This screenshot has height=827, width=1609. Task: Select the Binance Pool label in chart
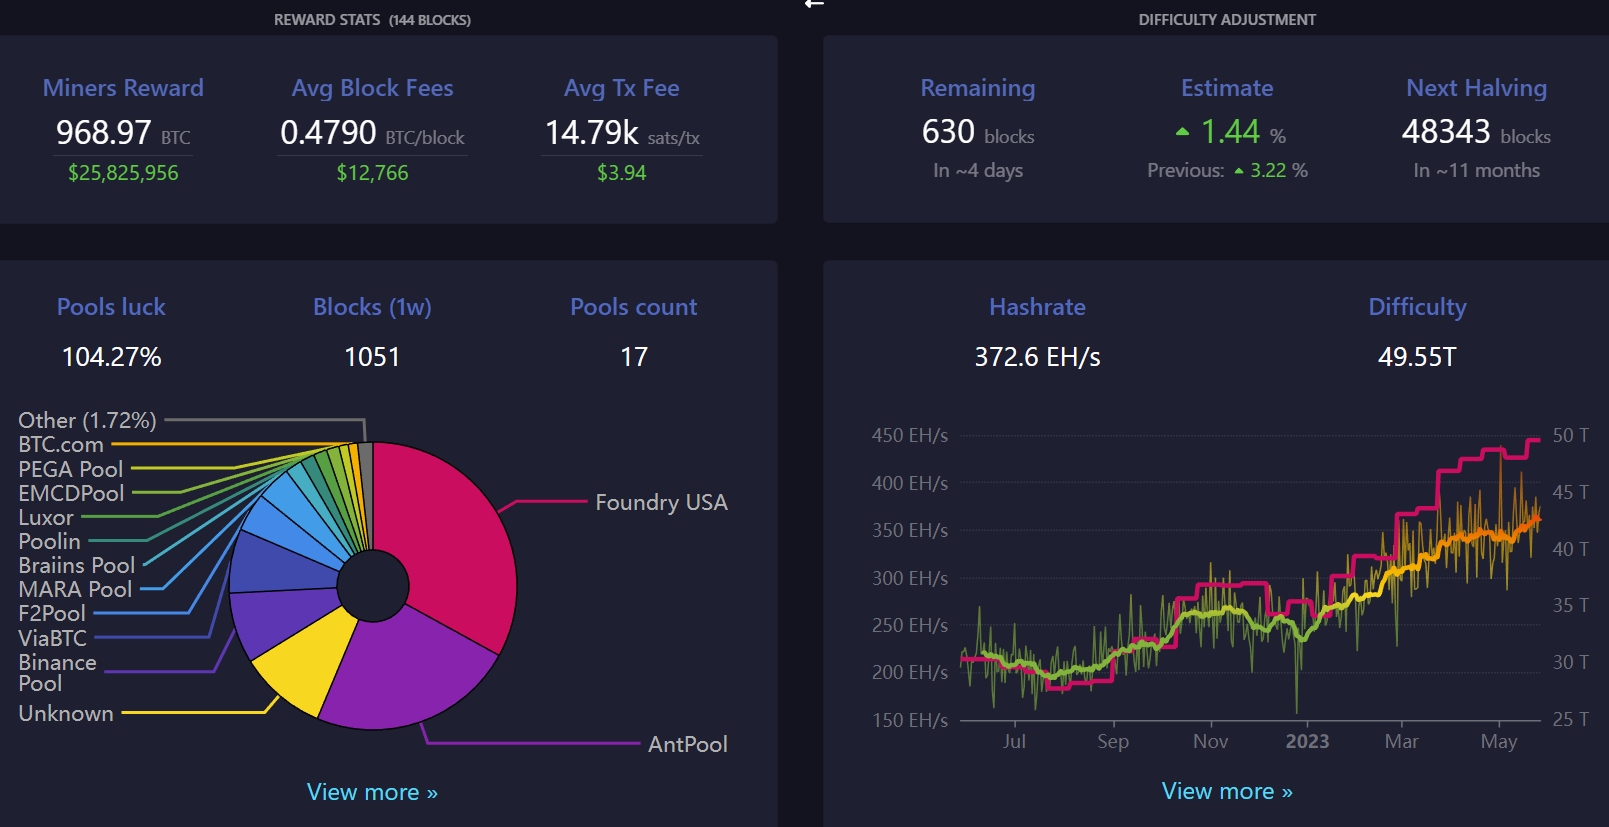pyautogui.click(x=57, y=672)
